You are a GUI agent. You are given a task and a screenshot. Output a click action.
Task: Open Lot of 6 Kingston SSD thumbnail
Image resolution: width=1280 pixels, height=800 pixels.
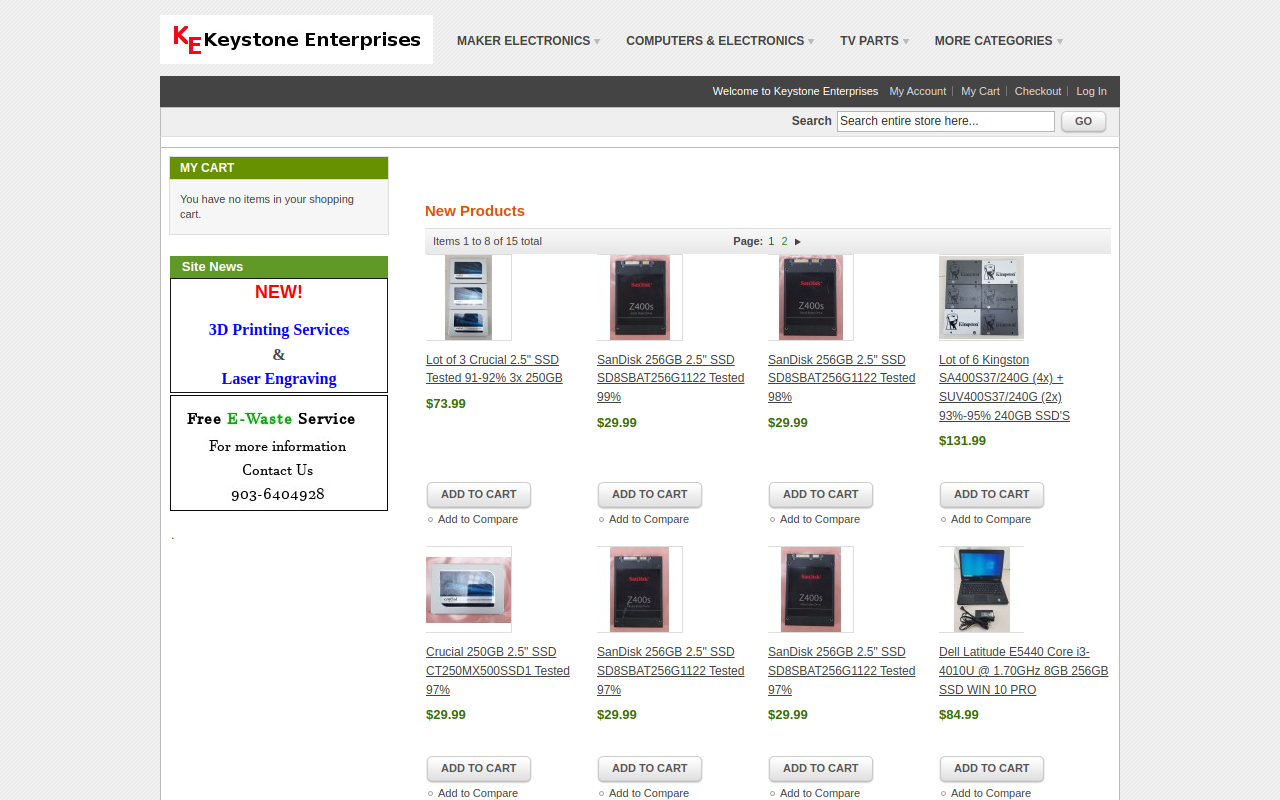[981, 297]
